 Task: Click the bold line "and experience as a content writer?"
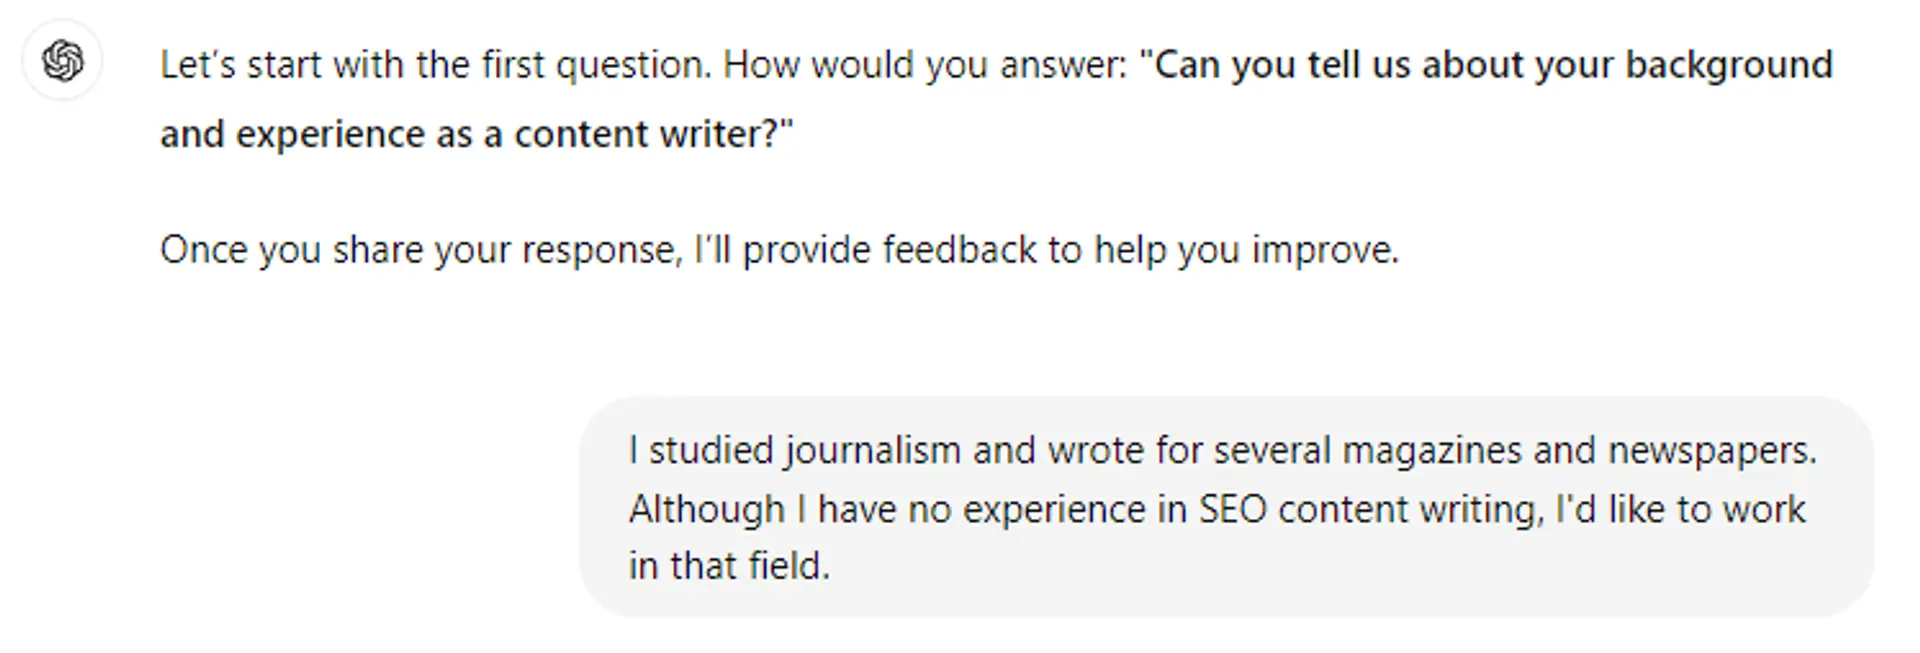click(475, 134)
